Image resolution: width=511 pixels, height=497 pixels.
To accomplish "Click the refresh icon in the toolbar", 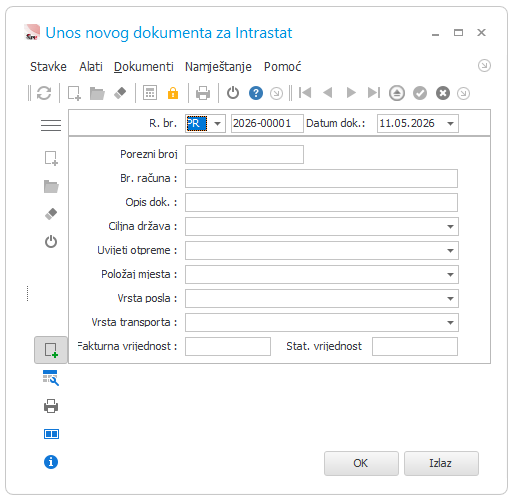I will 44,93.
